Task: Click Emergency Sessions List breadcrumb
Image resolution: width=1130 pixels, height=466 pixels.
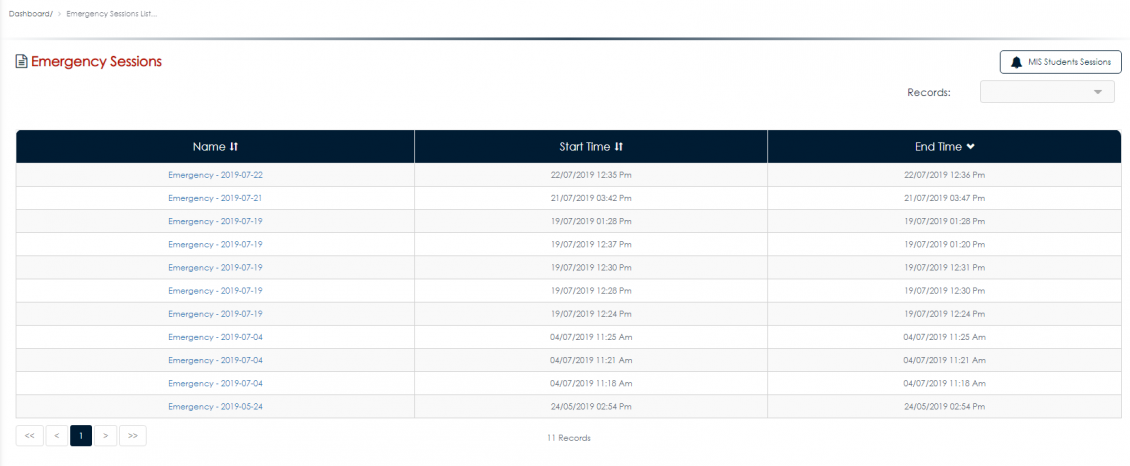Action: pos(111,14)
